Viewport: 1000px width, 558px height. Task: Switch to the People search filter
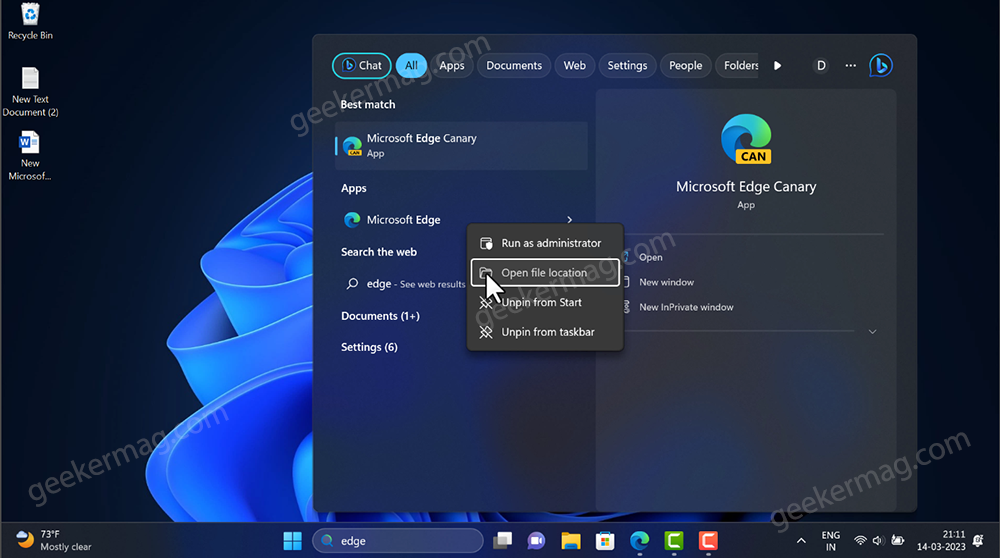click(686, 66)
